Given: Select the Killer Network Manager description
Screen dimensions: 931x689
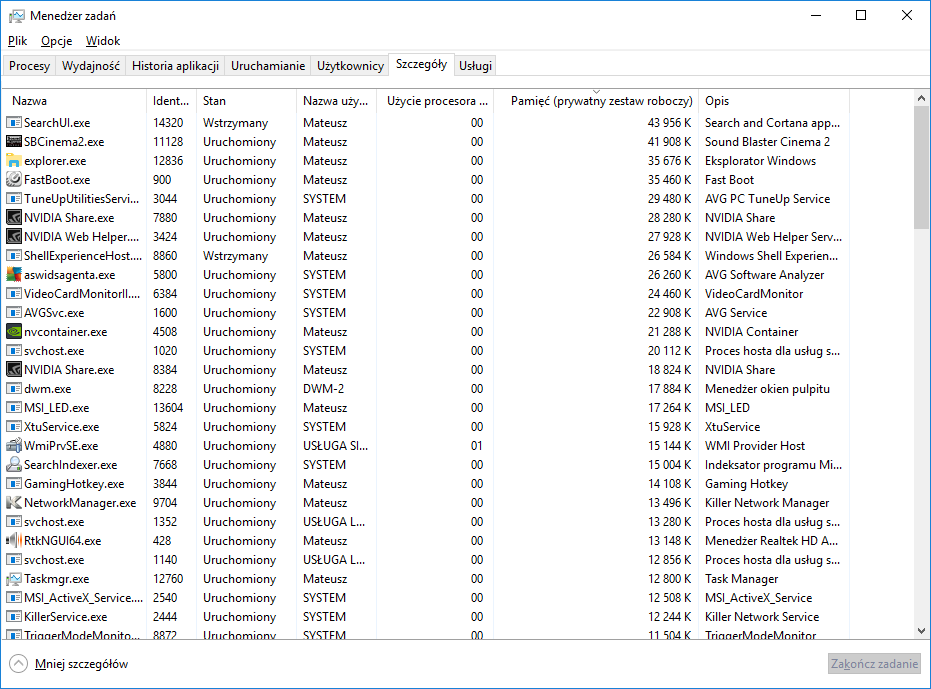Looking at the screenshot, I should click(767, 503).
